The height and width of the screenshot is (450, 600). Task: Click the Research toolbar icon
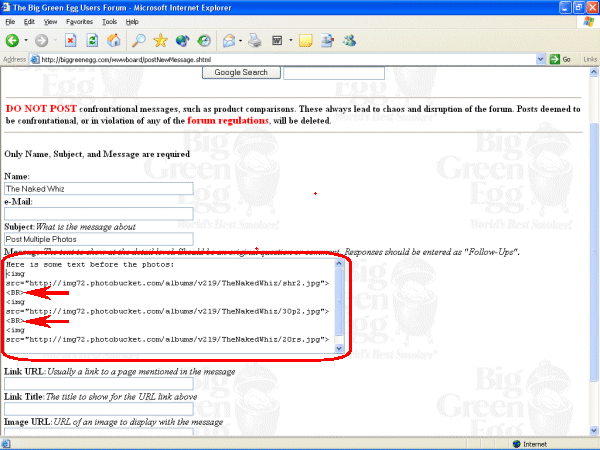pyautogui.click(x=327, y=40)
